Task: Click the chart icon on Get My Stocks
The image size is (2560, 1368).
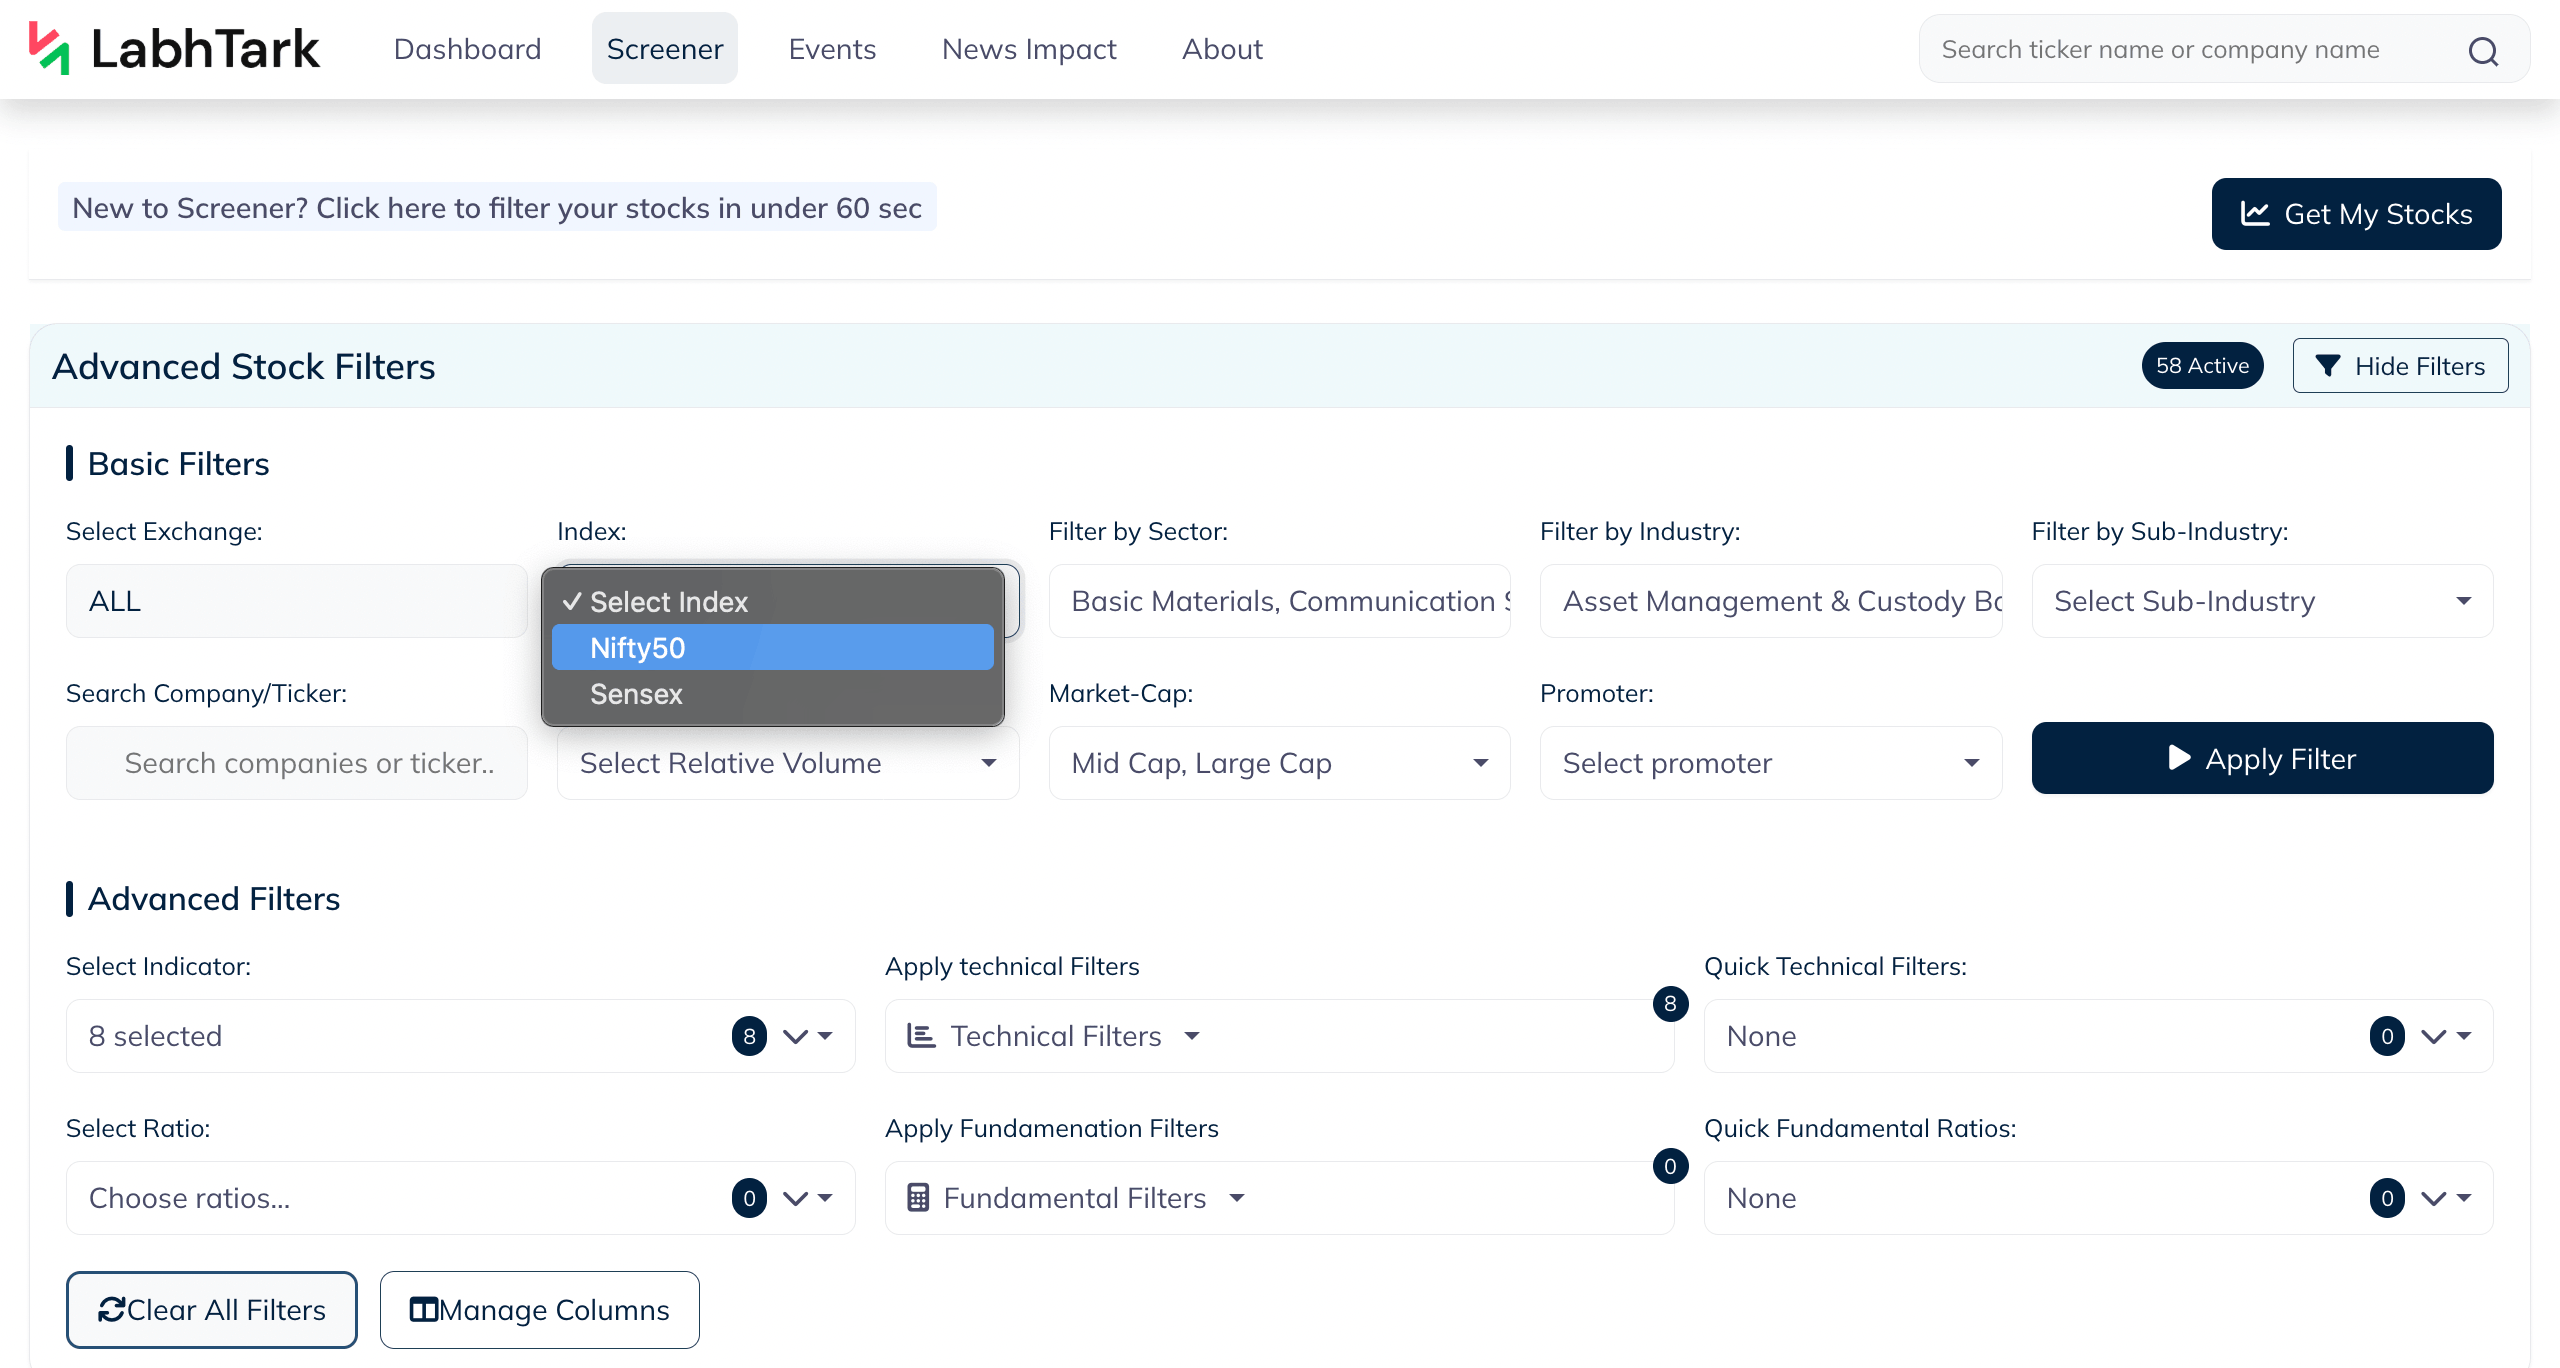Action: tap(2255, 213)
